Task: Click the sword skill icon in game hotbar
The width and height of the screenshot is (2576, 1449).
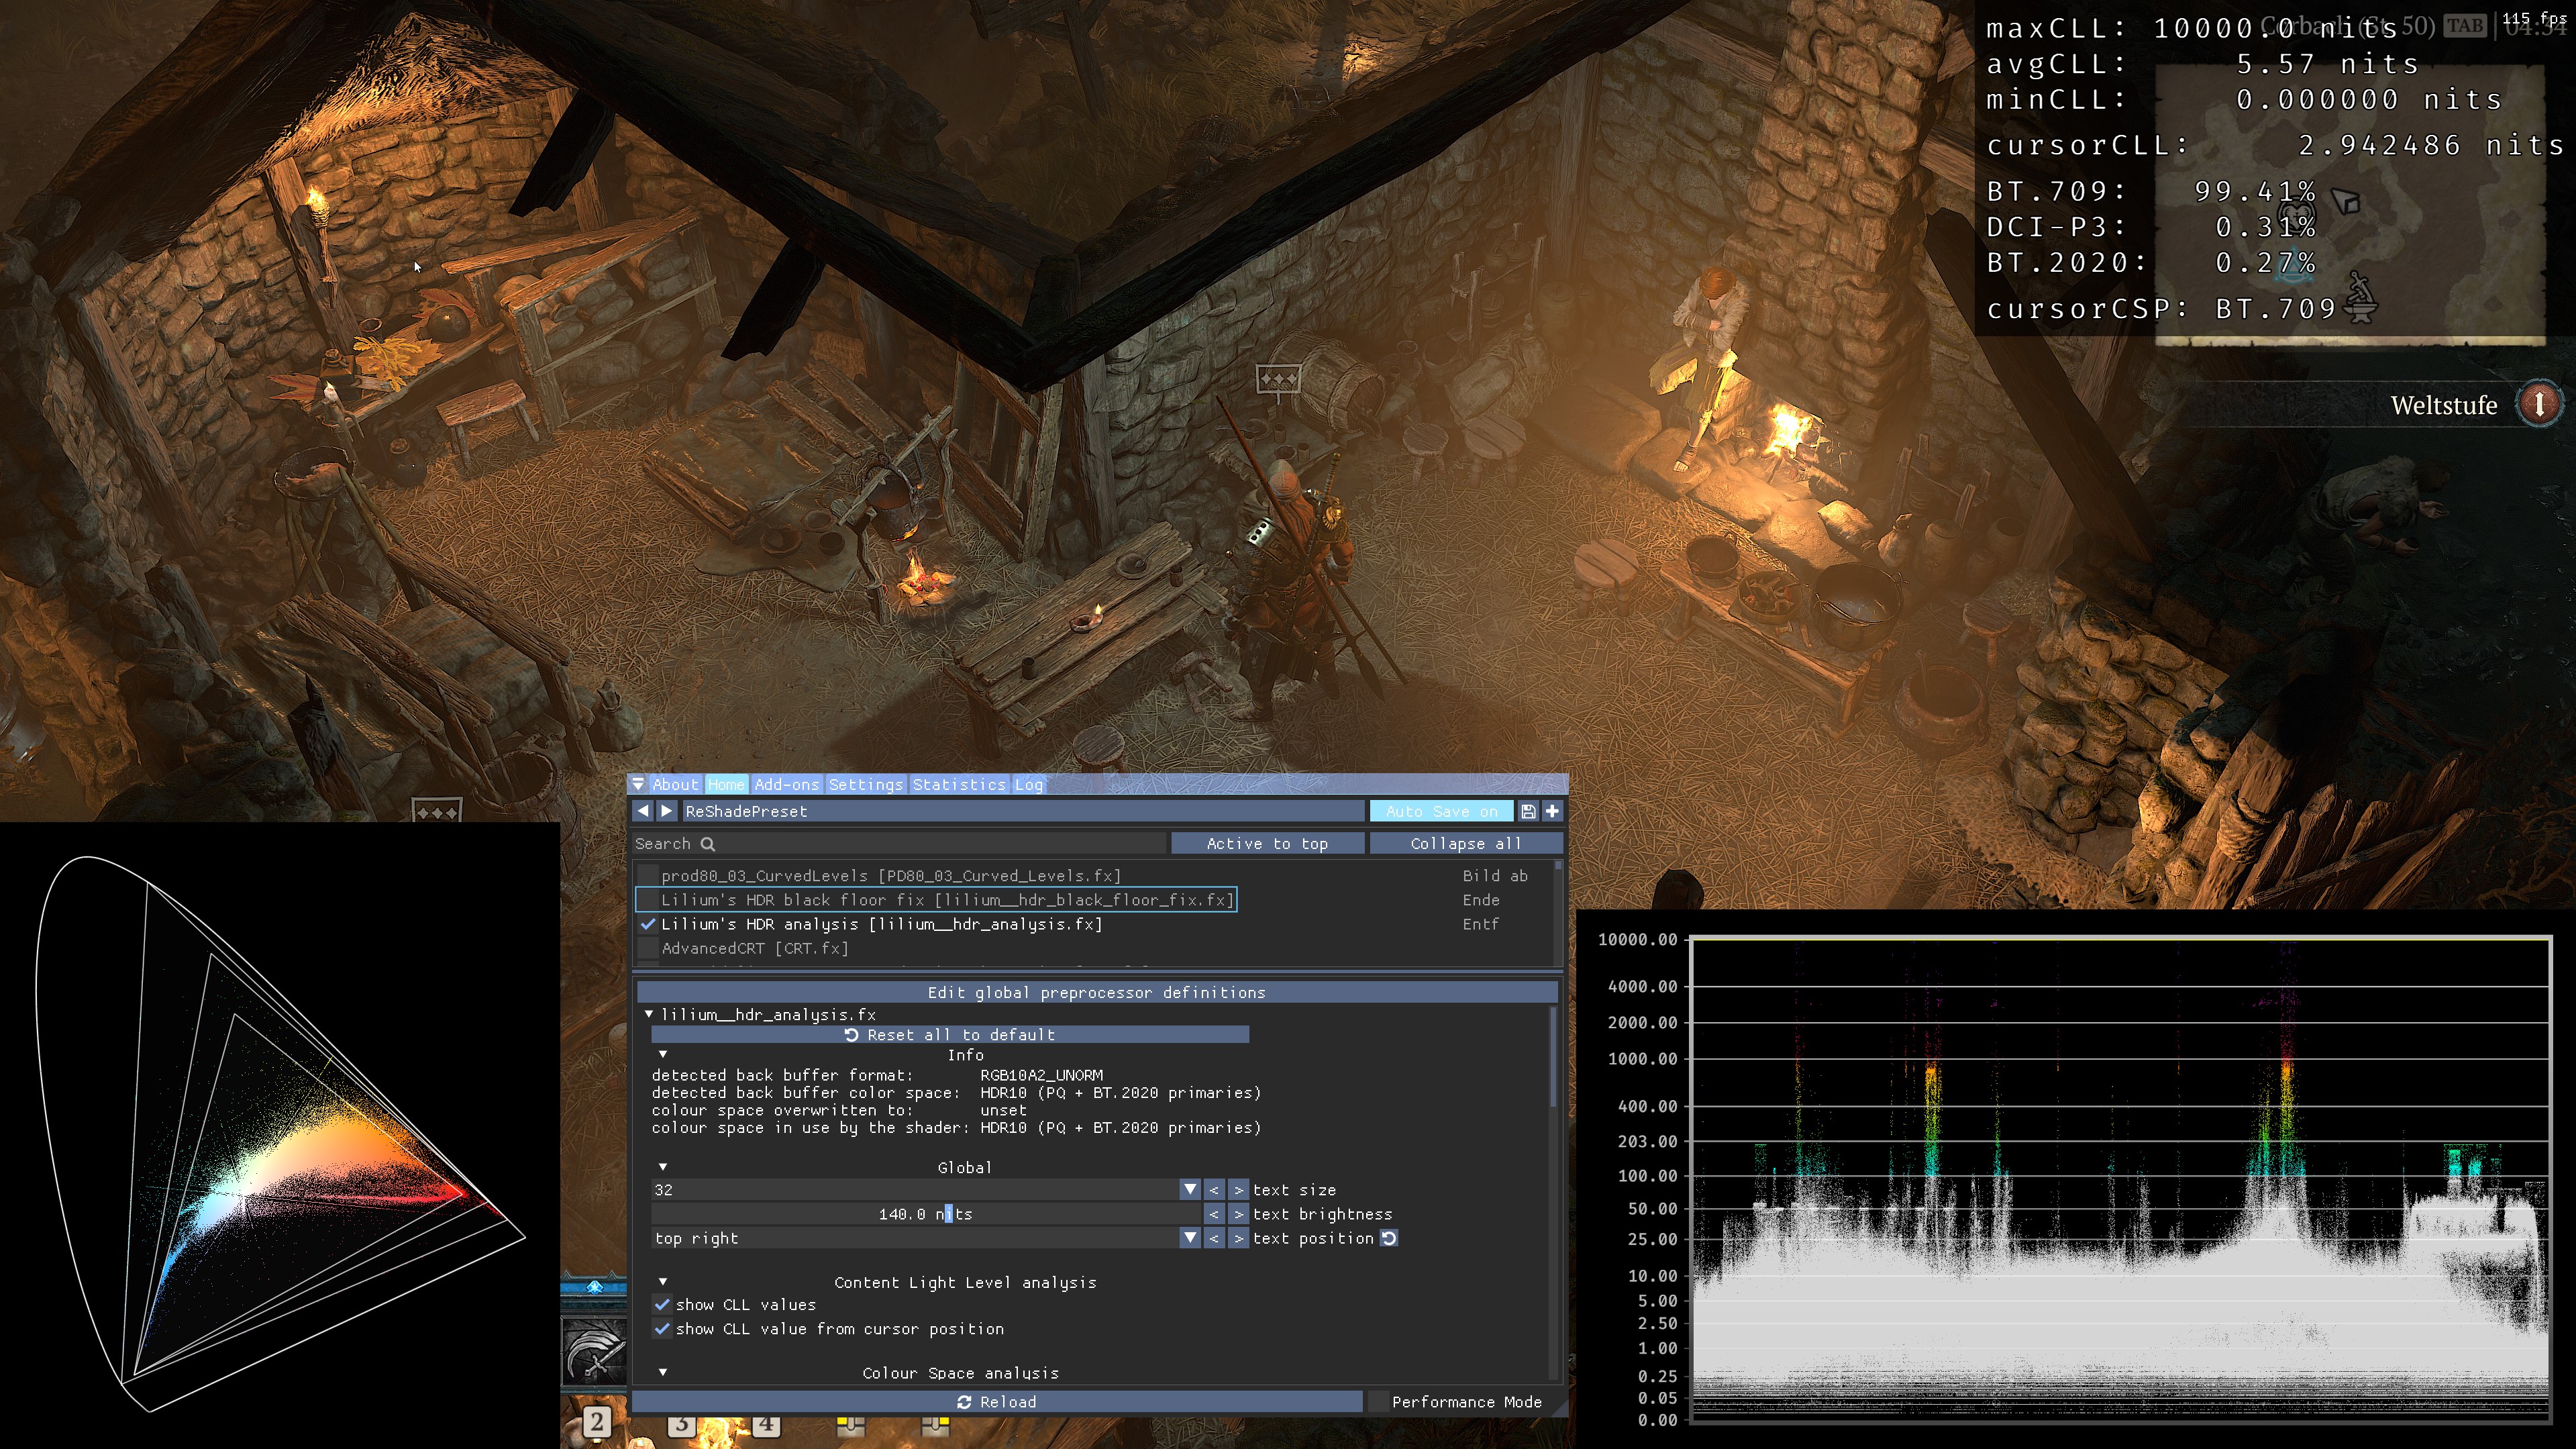Action: click(595, 1350)
